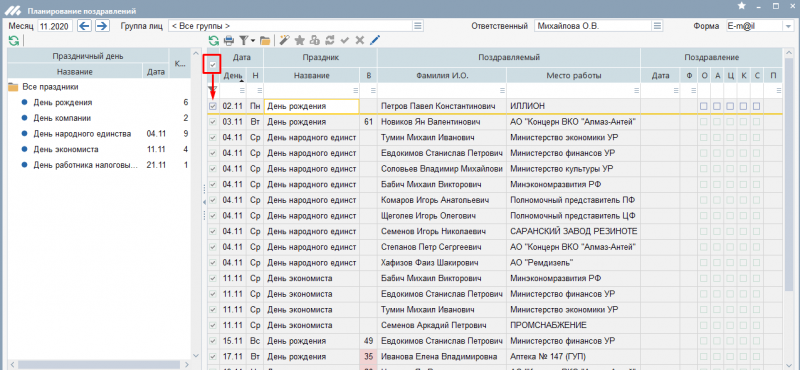This screenshot has height=370, width=800.
Task: Click the Месяц 11.2020 field
Action: (x=55, y=26)
